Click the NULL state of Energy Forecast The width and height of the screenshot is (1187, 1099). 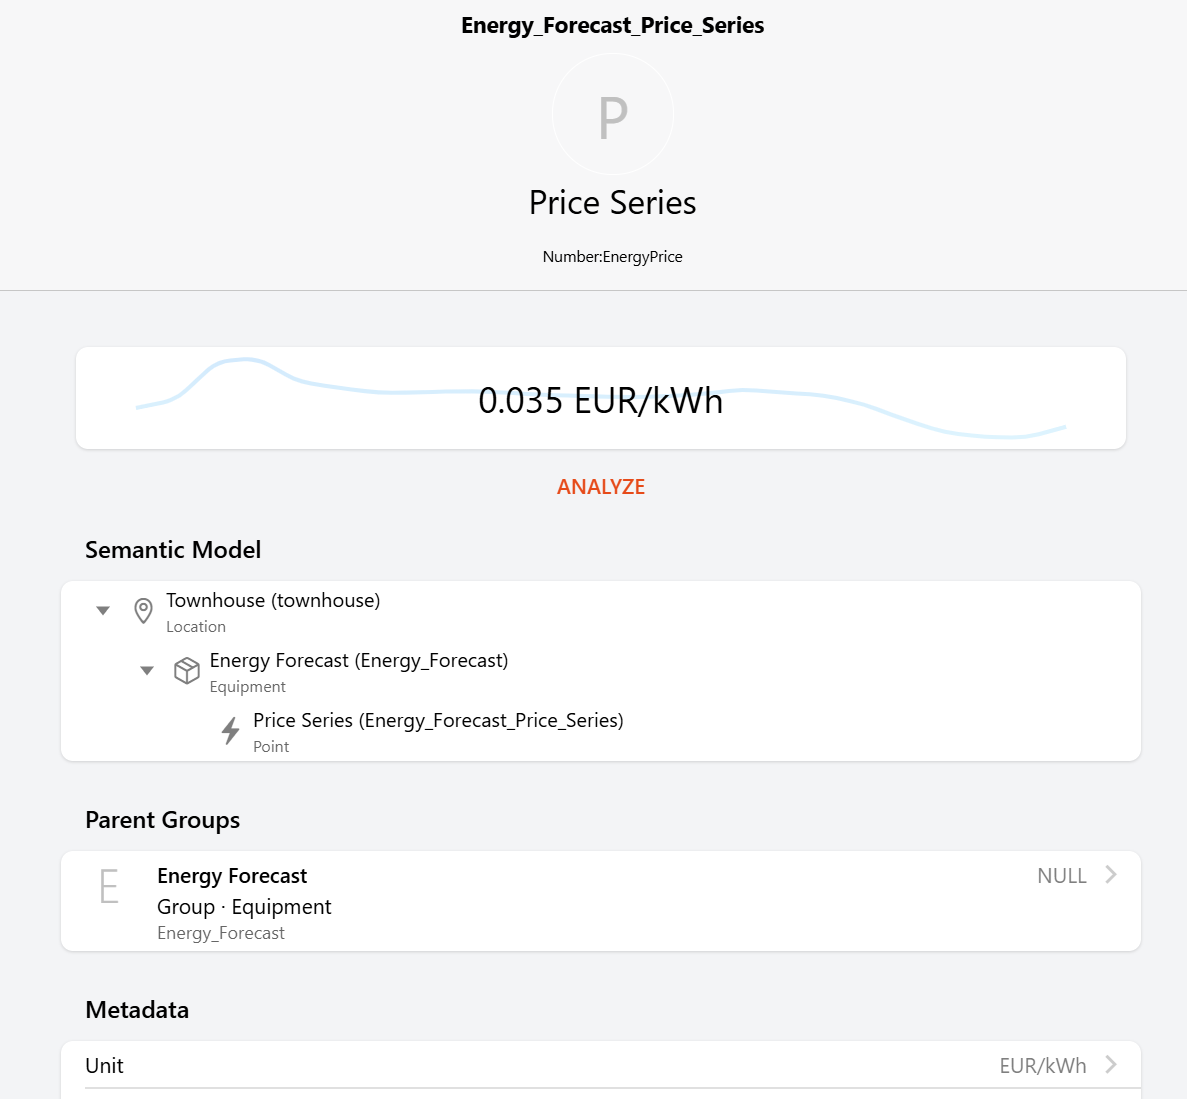[1061, 876]
